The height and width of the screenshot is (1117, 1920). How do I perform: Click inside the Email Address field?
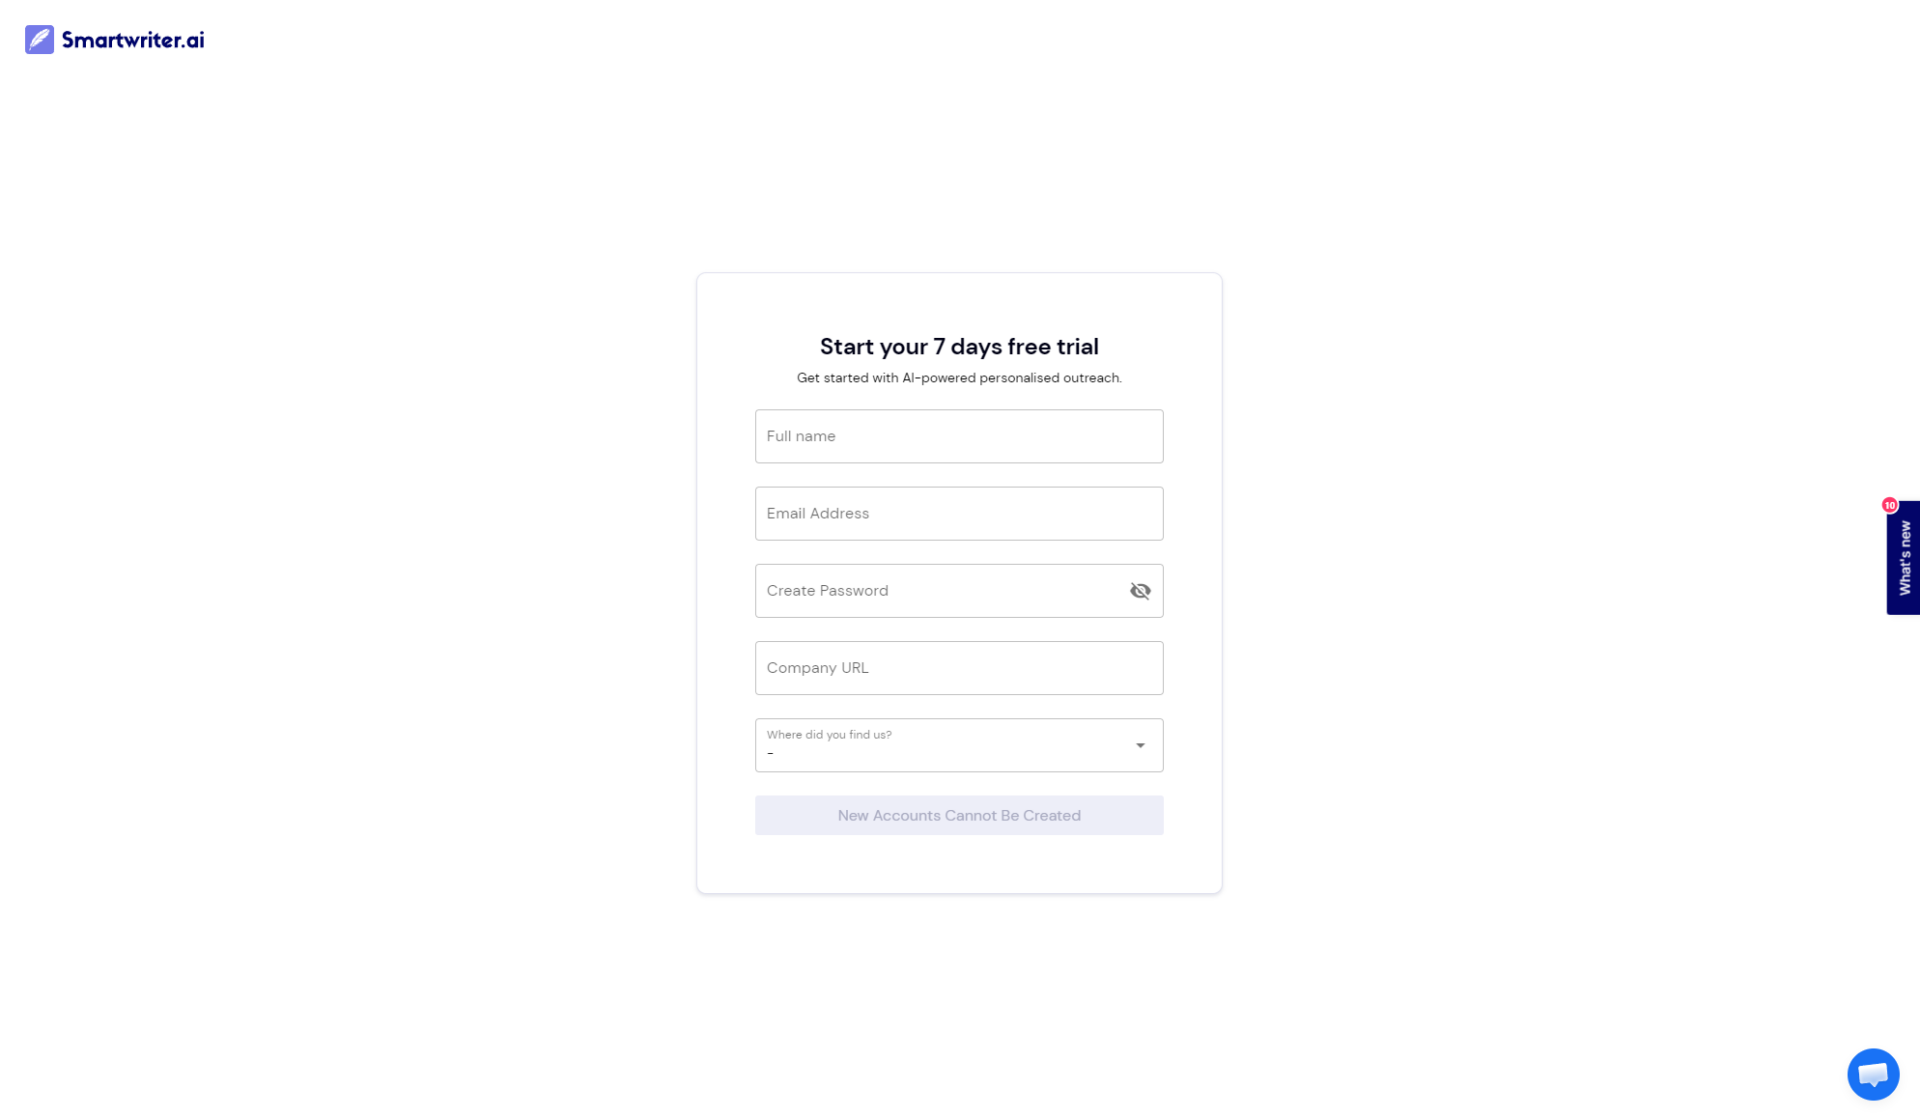point(958,513)
